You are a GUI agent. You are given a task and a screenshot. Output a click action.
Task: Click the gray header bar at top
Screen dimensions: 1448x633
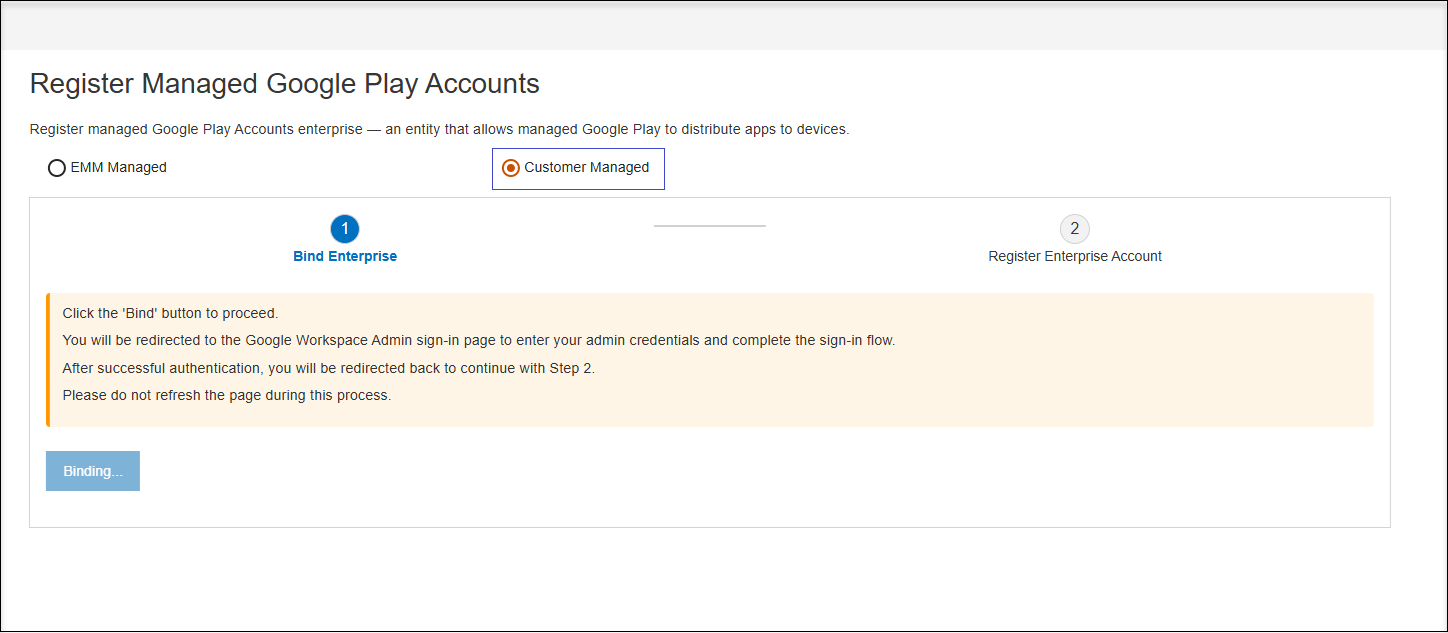pos(724,26)
